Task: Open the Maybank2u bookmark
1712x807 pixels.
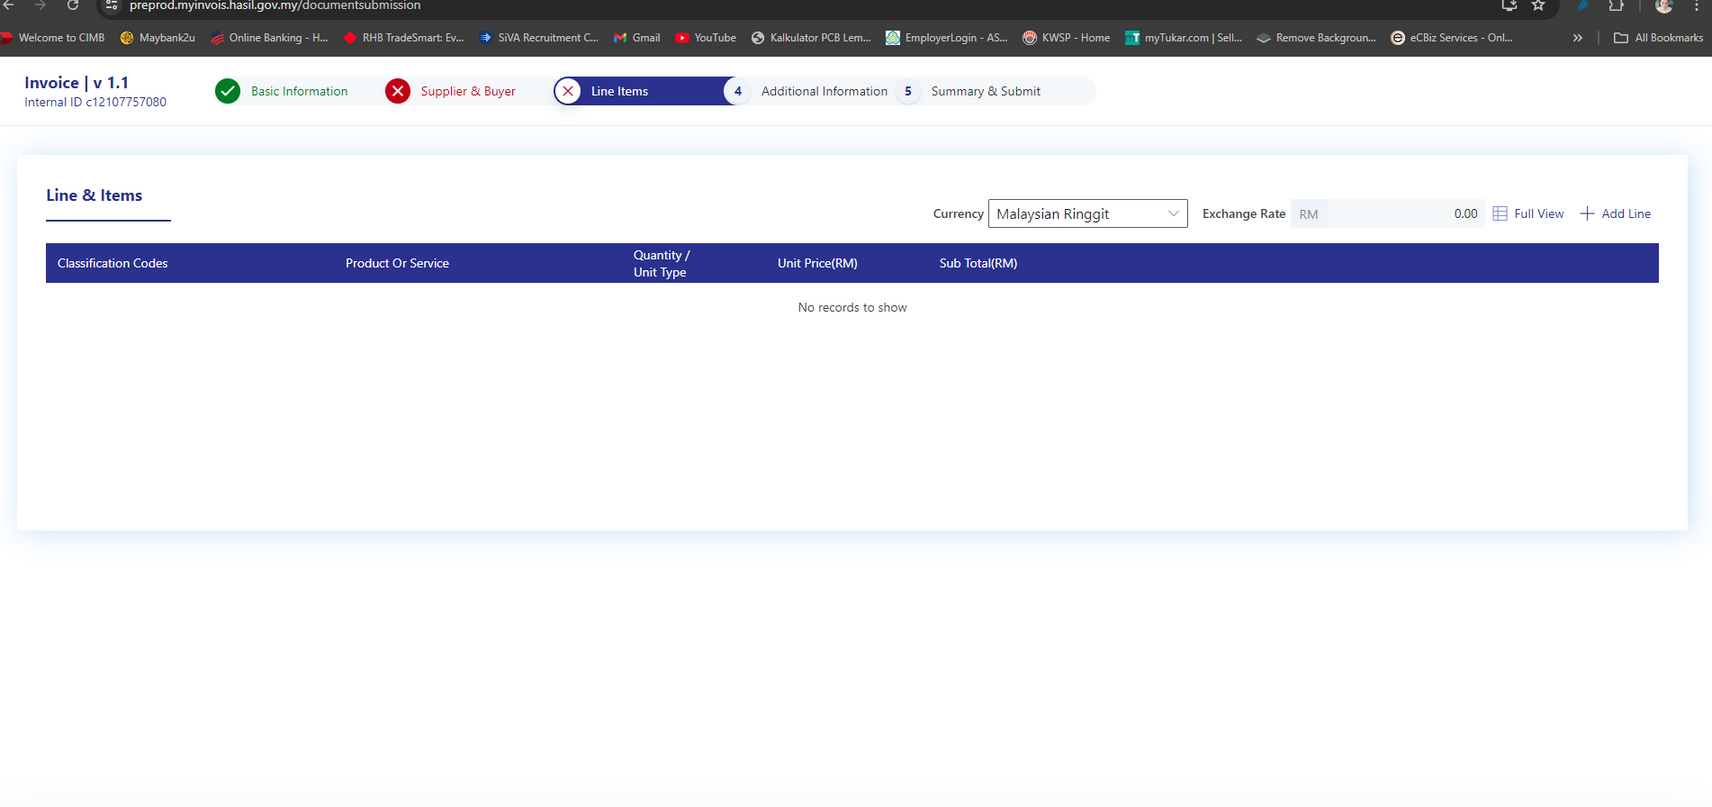Action: click(158, 38)
